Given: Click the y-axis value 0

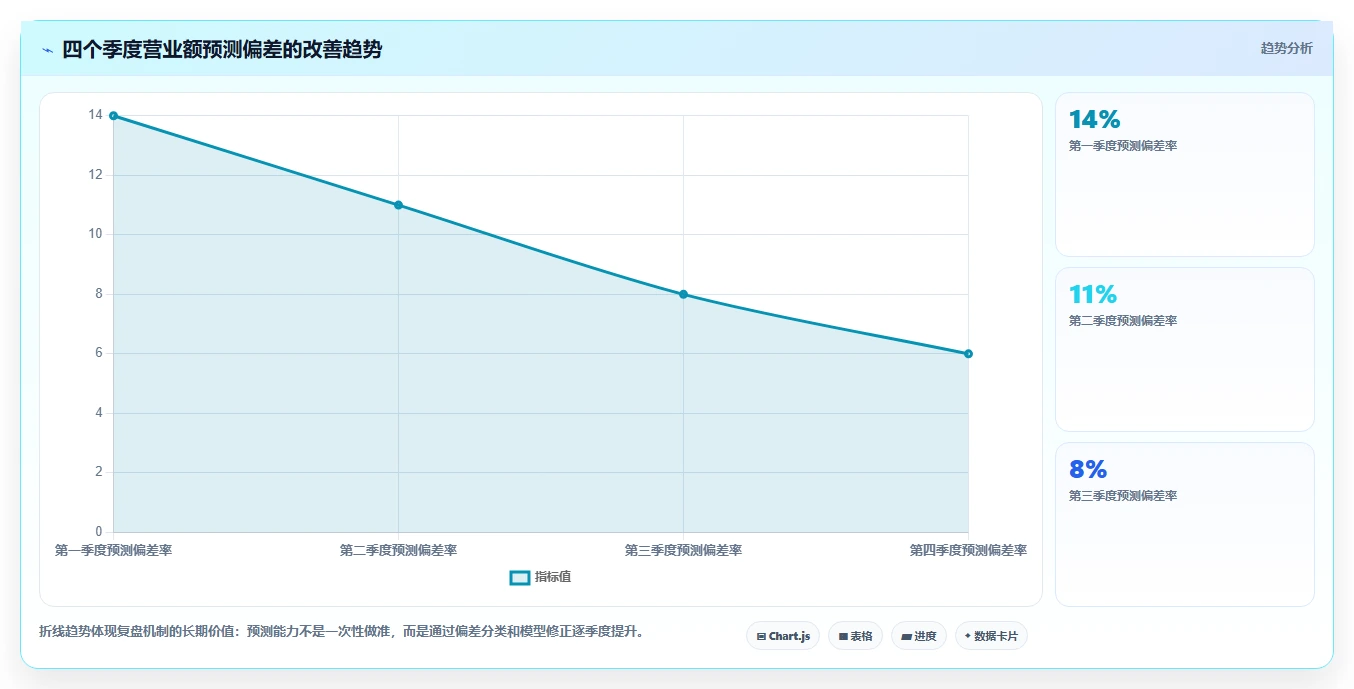Looking at the screenshot, I should coord(98,531).
